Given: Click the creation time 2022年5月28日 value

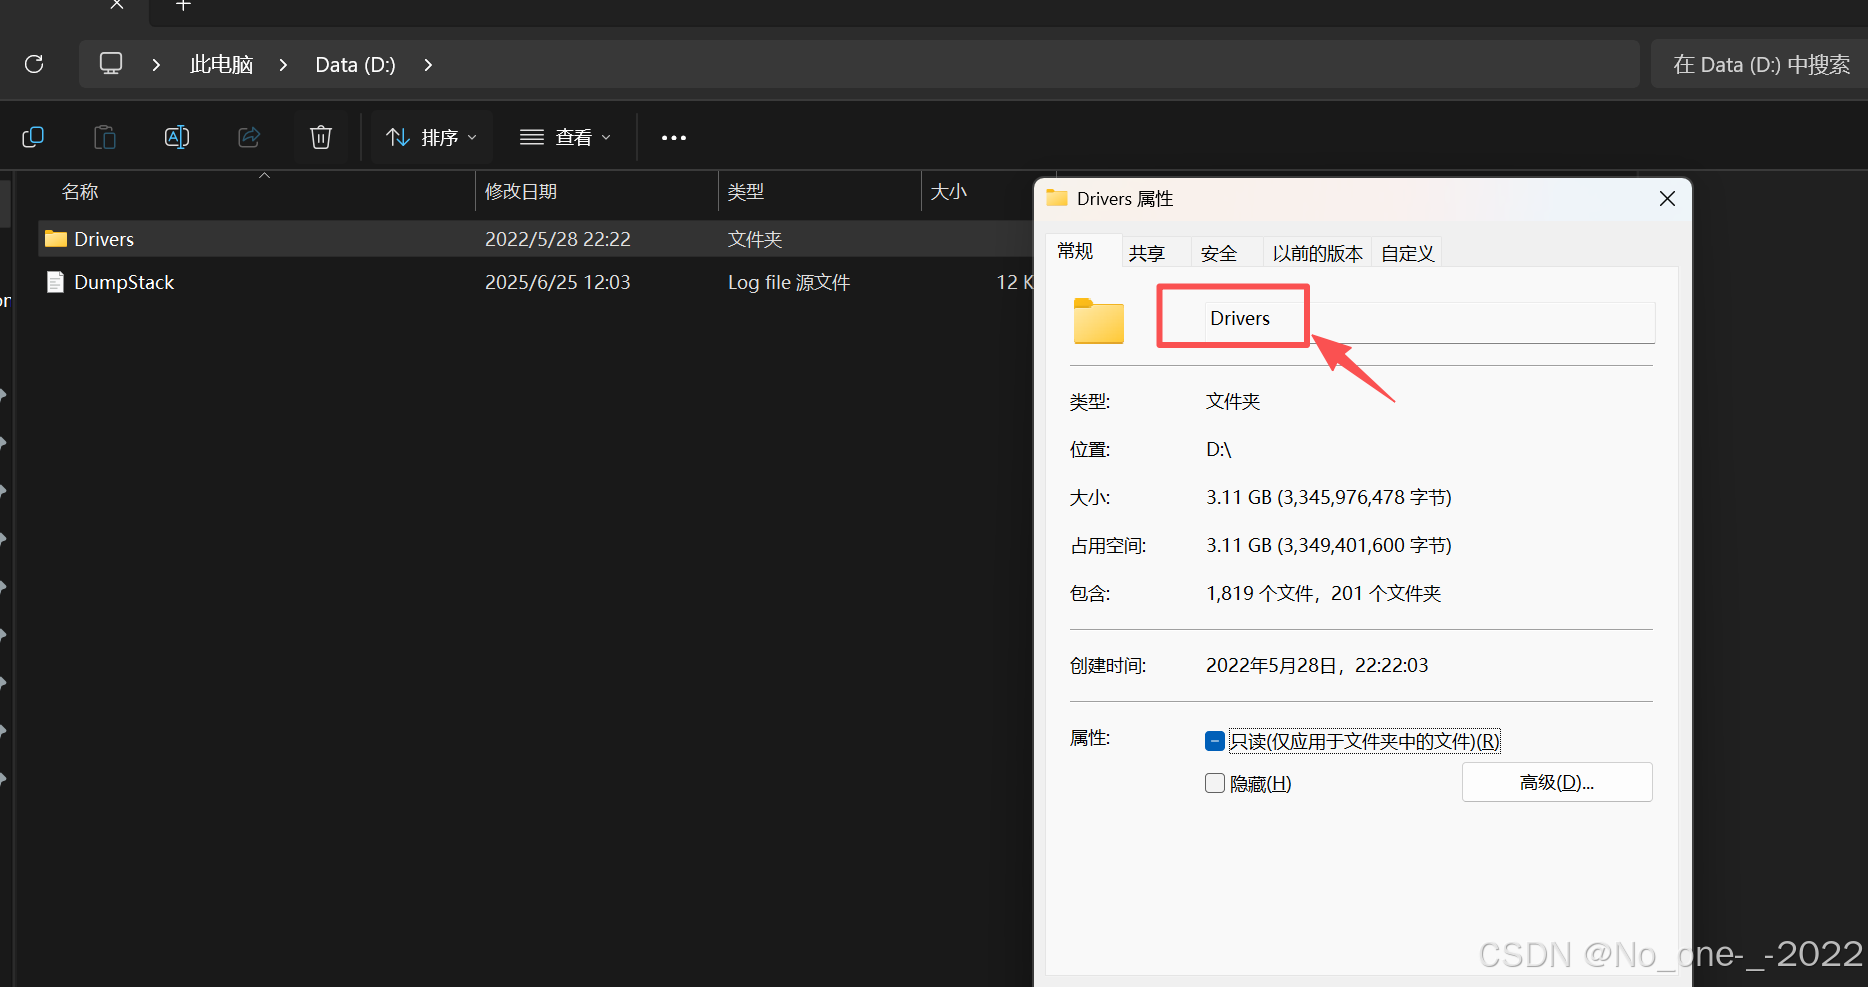Looking at the screenshot, I should (x=1317, y=665).
